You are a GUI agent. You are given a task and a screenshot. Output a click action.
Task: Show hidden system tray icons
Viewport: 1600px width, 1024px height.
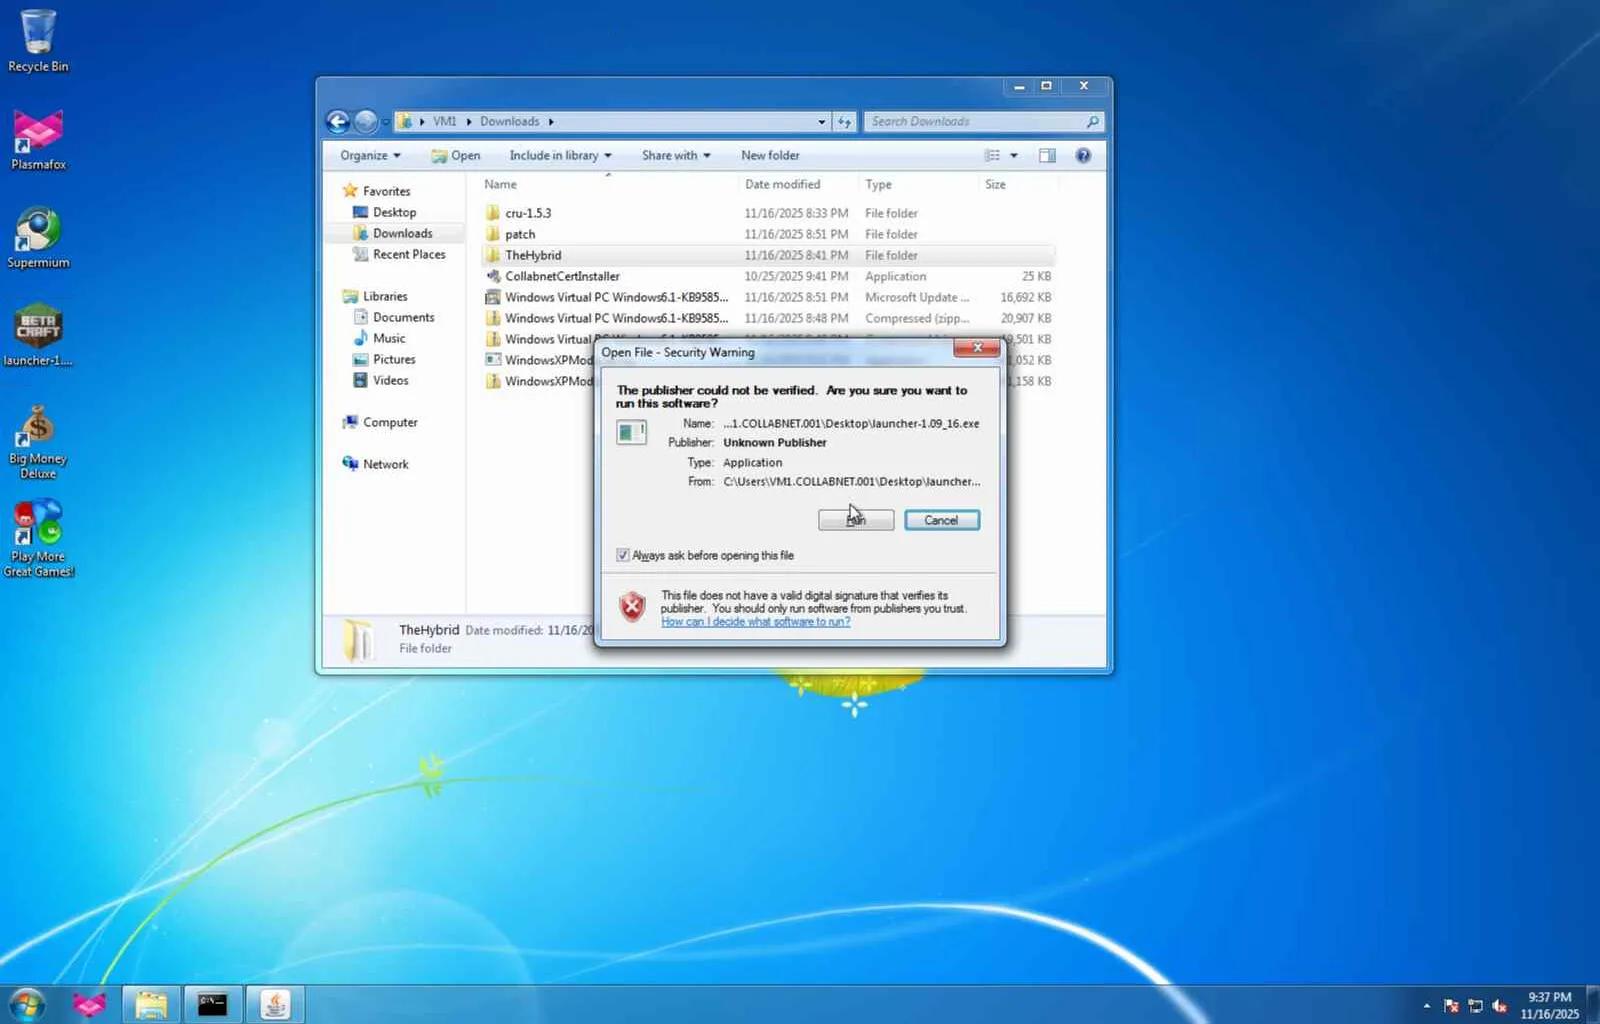click(1427, 1006)
